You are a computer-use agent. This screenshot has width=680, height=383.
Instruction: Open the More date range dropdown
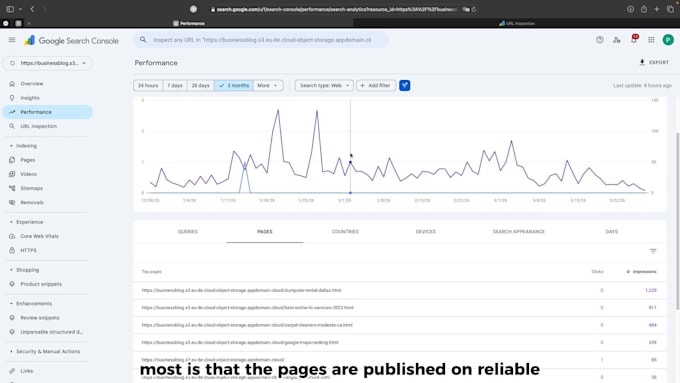(268, 85)
